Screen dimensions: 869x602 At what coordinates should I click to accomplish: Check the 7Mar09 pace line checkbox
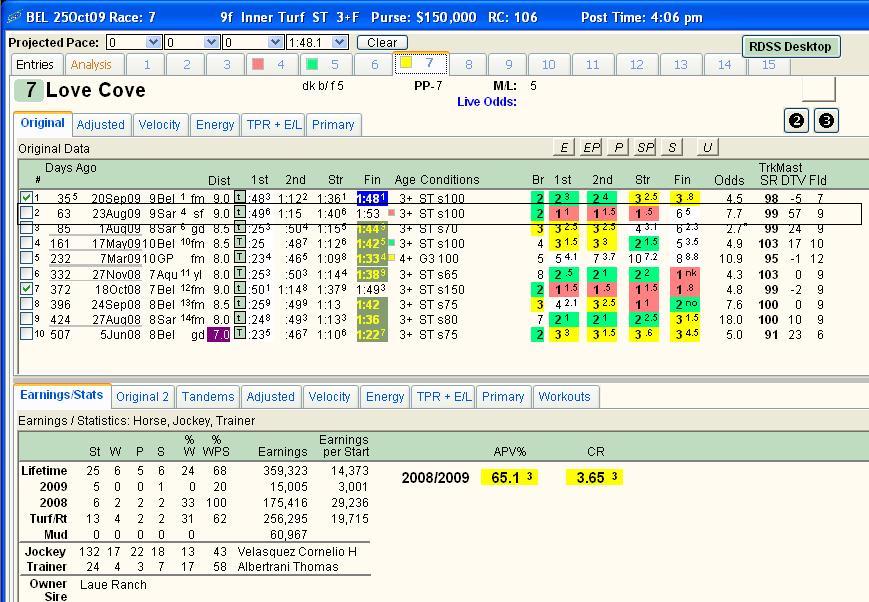pos(26,258)
